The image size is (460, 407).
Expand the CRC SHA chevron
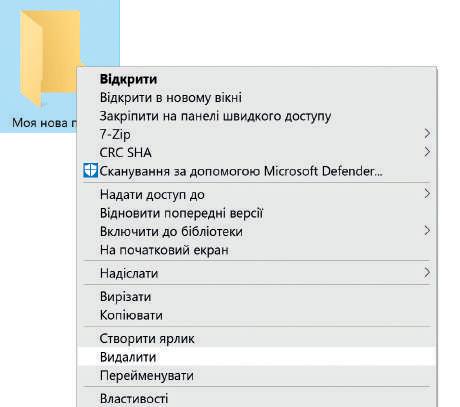click(x=427, y=152)
